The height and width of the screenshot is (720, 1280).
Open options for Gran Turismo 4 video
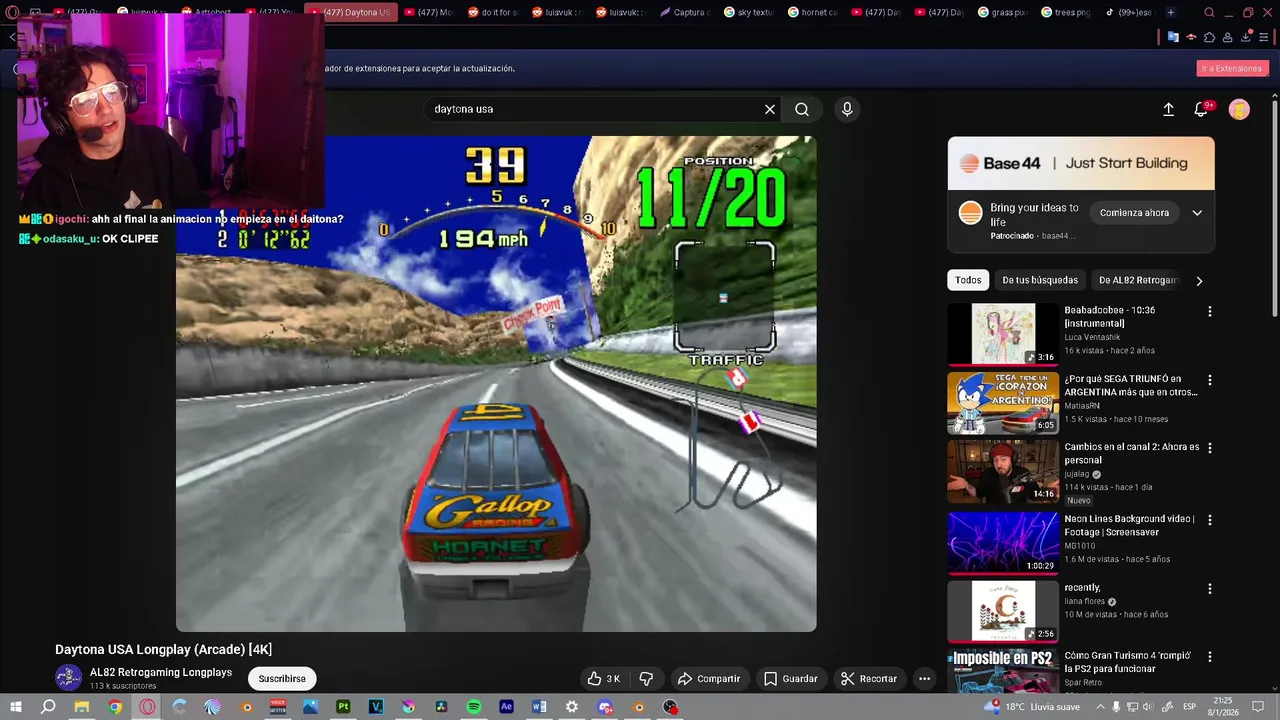tap(1210, 657)
